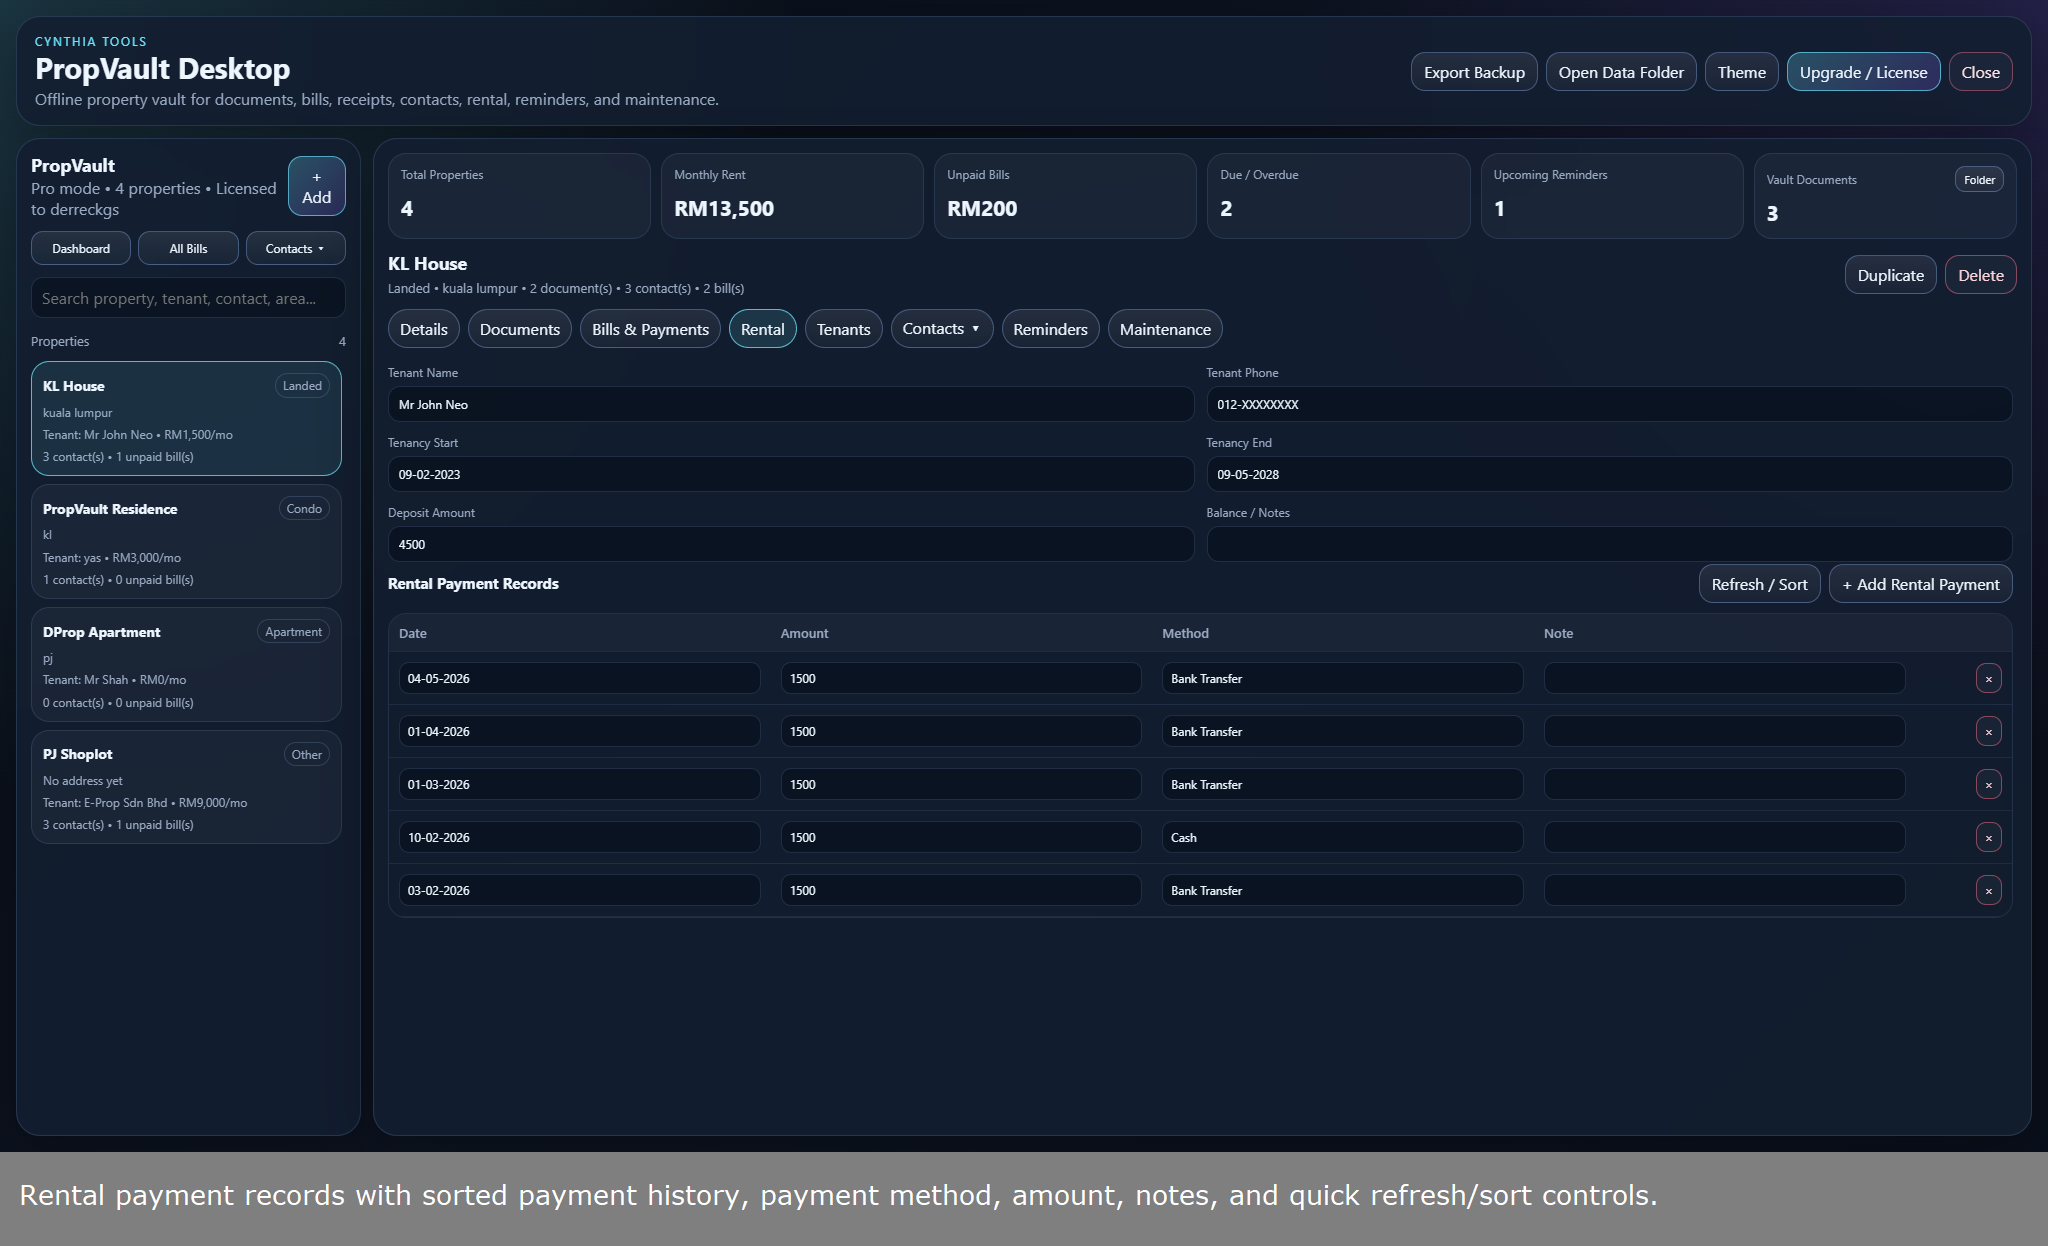Expand the sidebar Contacts dropdown

coord(295,248)
